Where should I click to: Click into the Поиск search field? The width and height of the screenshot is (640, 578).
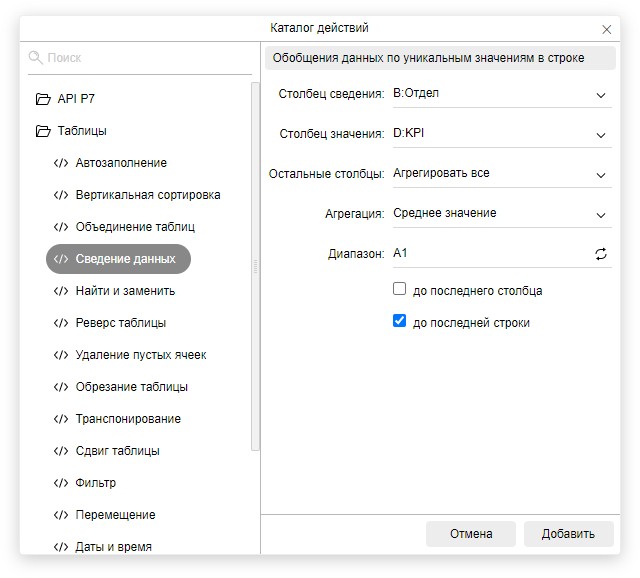tap(145, 58)
